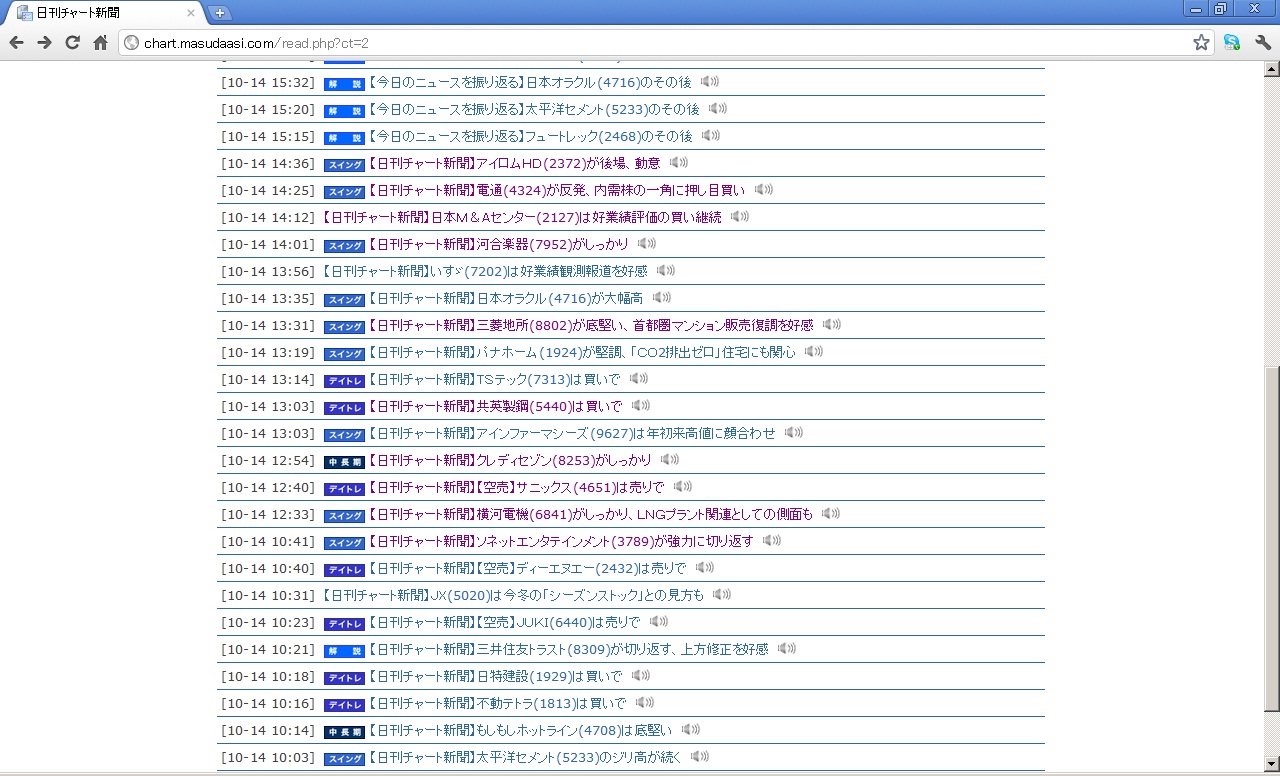Open a new browser tab
Image resolution: width=1280 pixels, height=776 pixels.
pos(219,13)
